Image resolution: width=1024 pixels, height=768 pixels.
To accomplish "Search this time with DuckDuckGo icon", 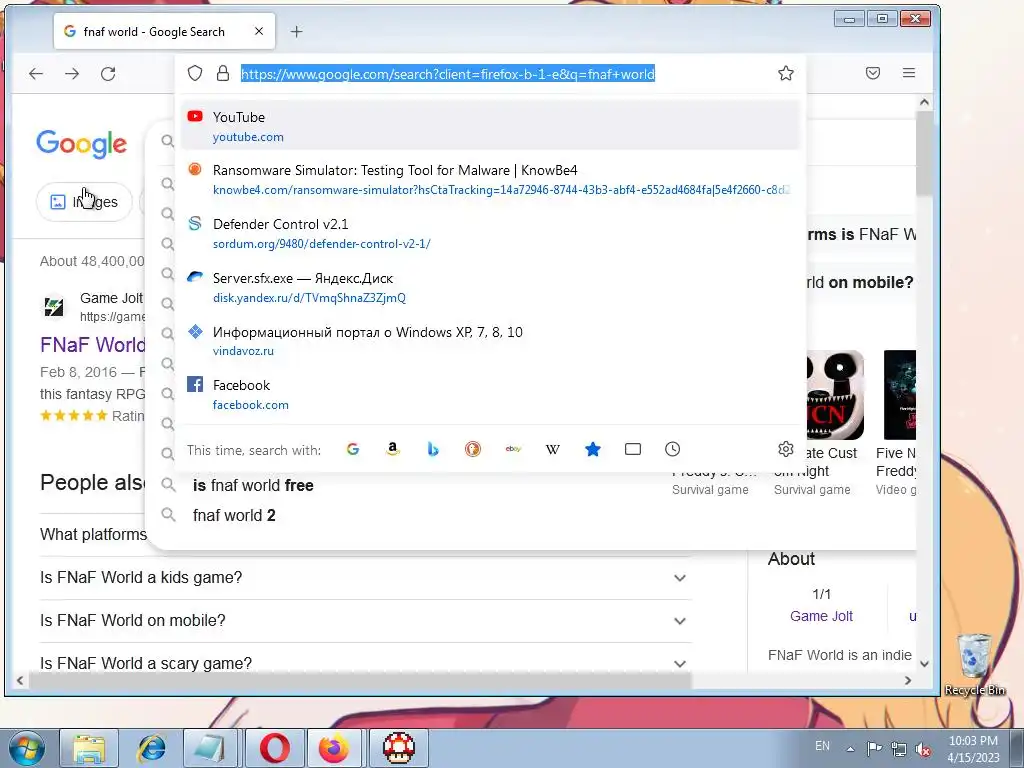I will pyautogui.click(x=473, y=449).
